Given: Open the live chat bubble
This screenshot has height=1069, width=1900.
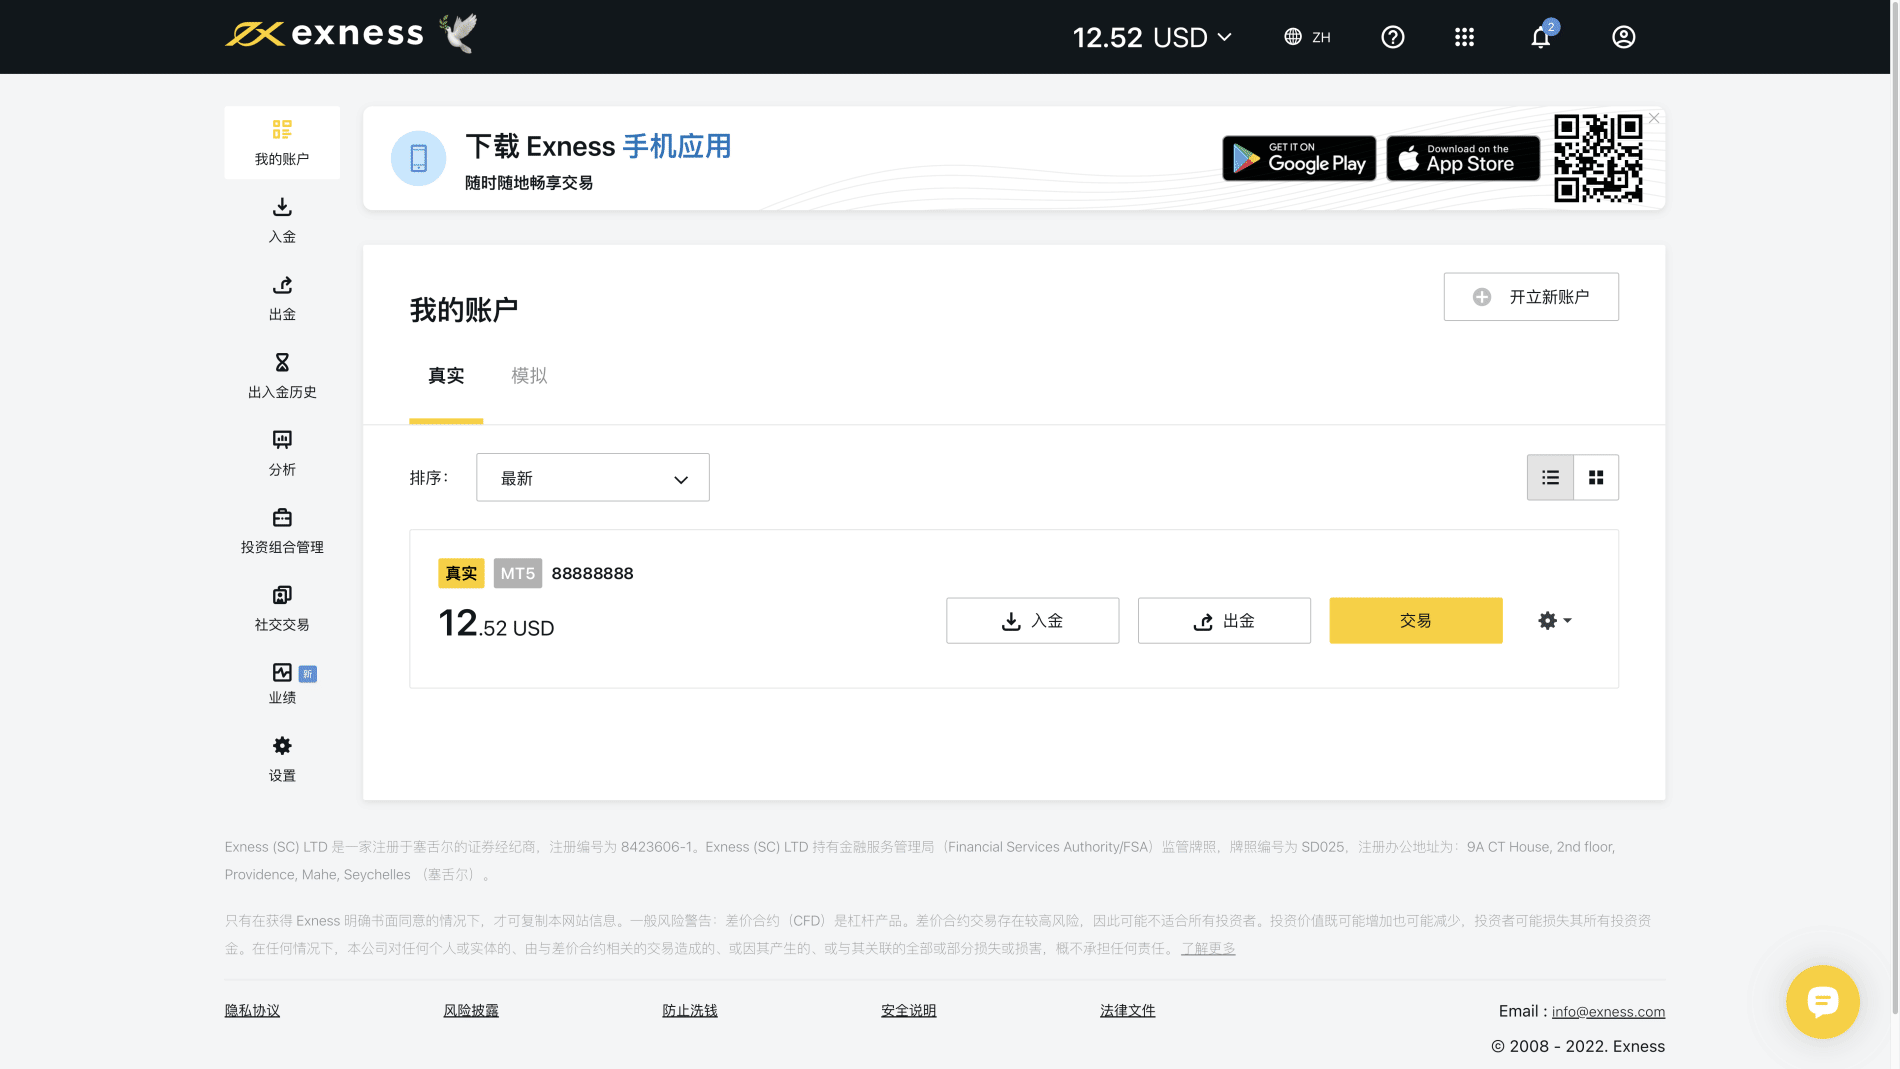Looking at the screenshot, I should coord(1822,1001).
